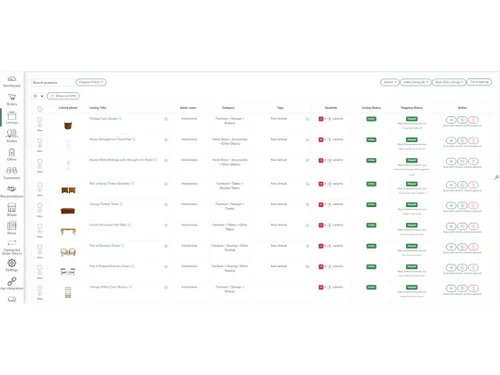Click view eye icon for Vintage Cane Basket

tap(451, 120)
